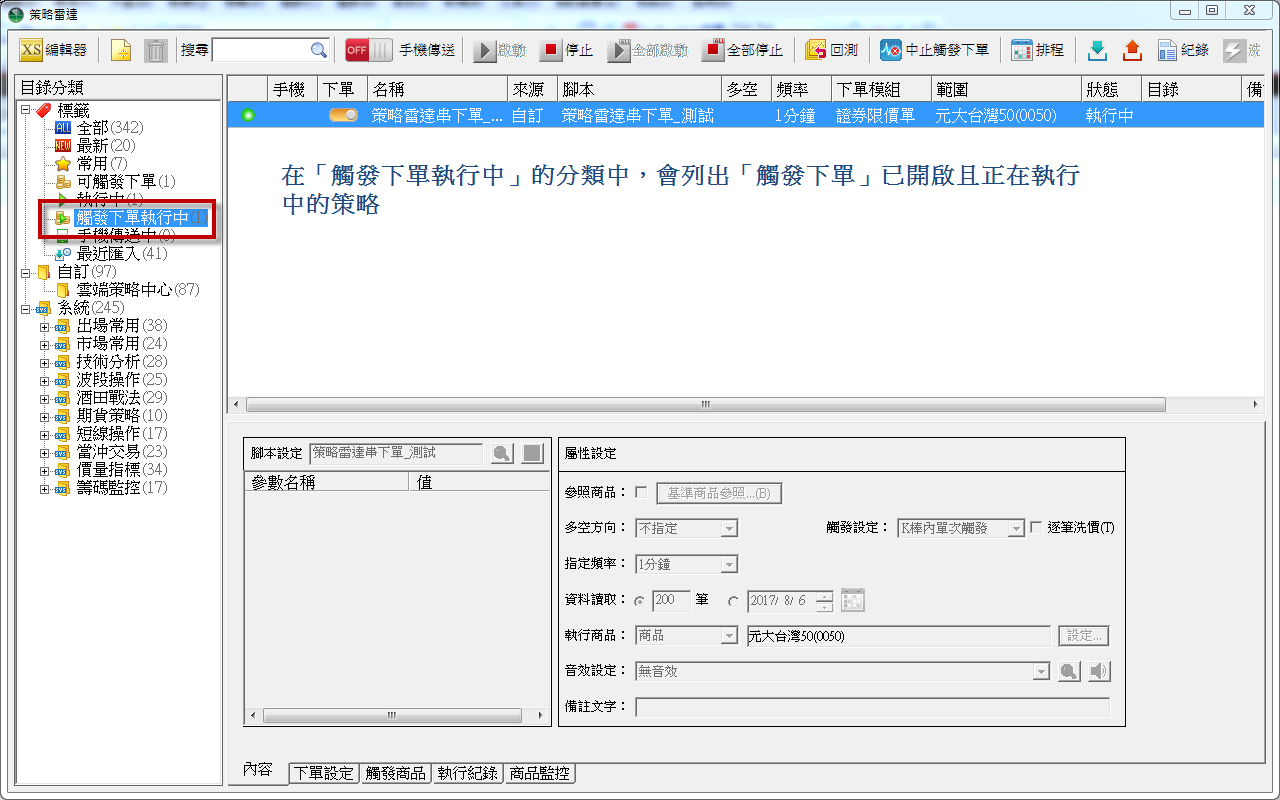Check the 逐筆洗價 checkbox
Viewport: 1280px width, 800px height.
[1036, 527]
